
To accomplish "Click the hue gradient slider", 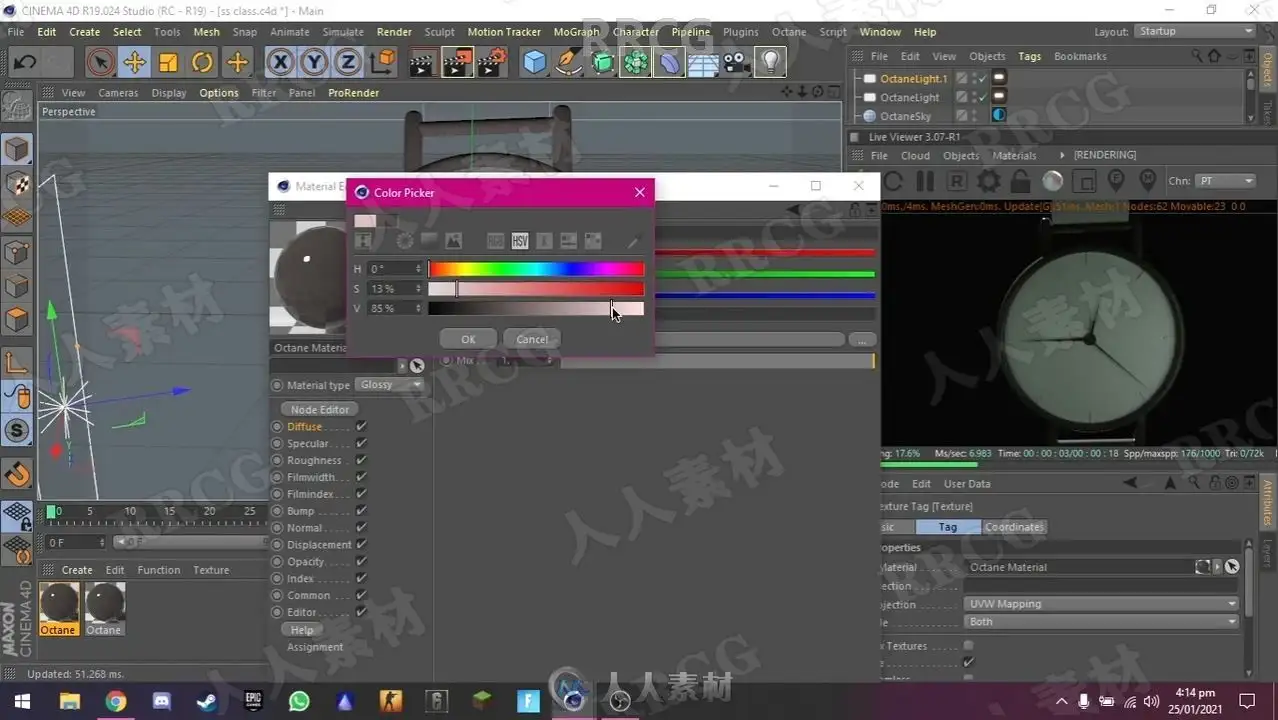I will tap(536, 269).
